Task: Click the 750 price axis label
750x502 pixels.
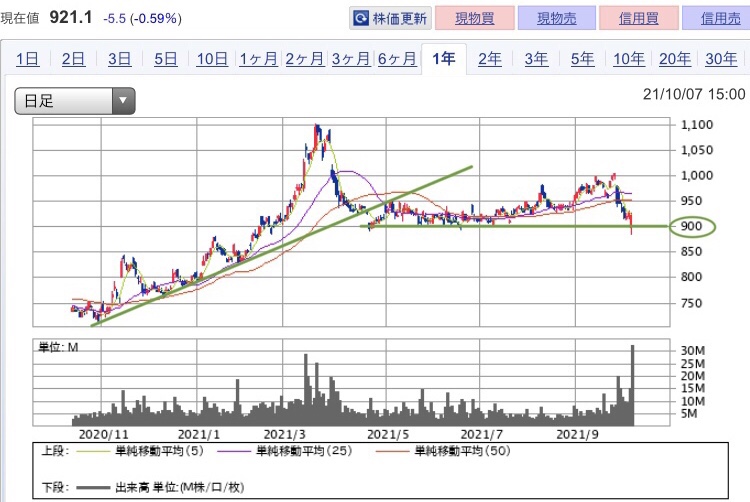Action: pos(691,303)
